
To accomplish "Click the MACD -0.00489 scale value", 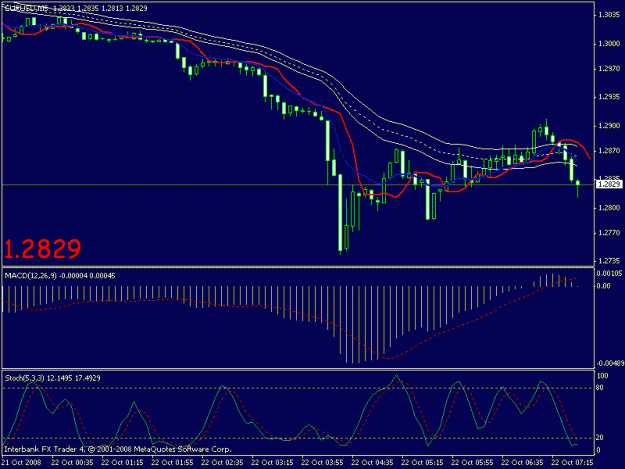I will (610, 363).
